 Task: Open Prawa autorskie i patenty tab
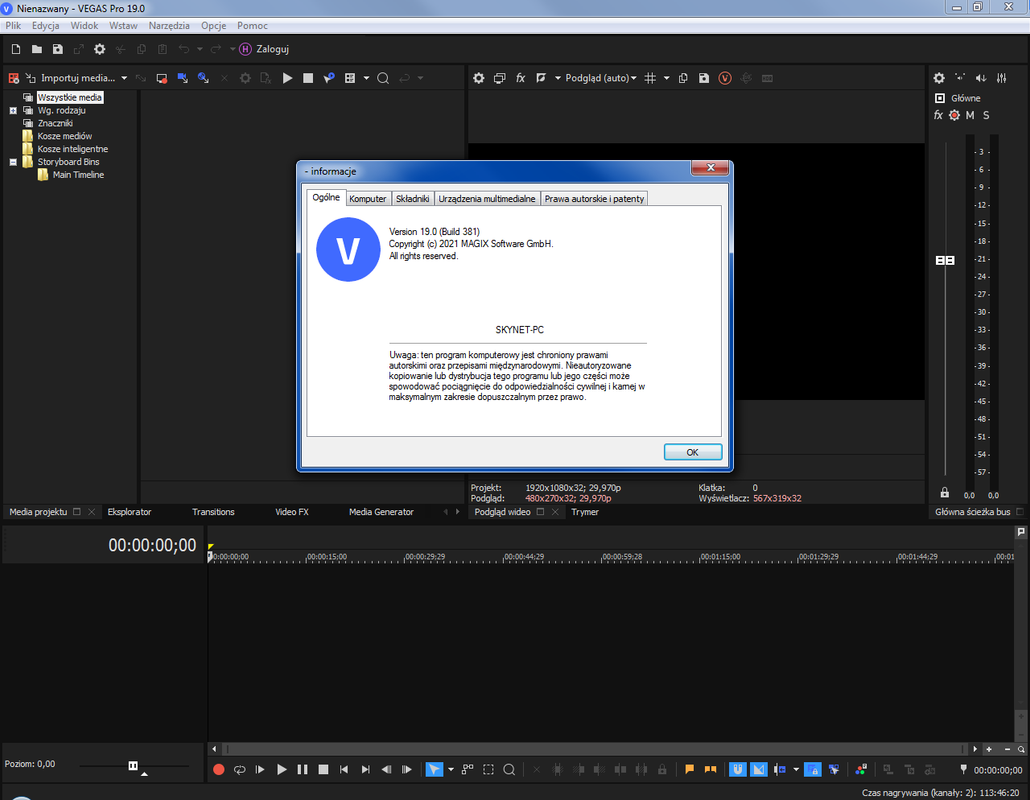tap(594, 198)
